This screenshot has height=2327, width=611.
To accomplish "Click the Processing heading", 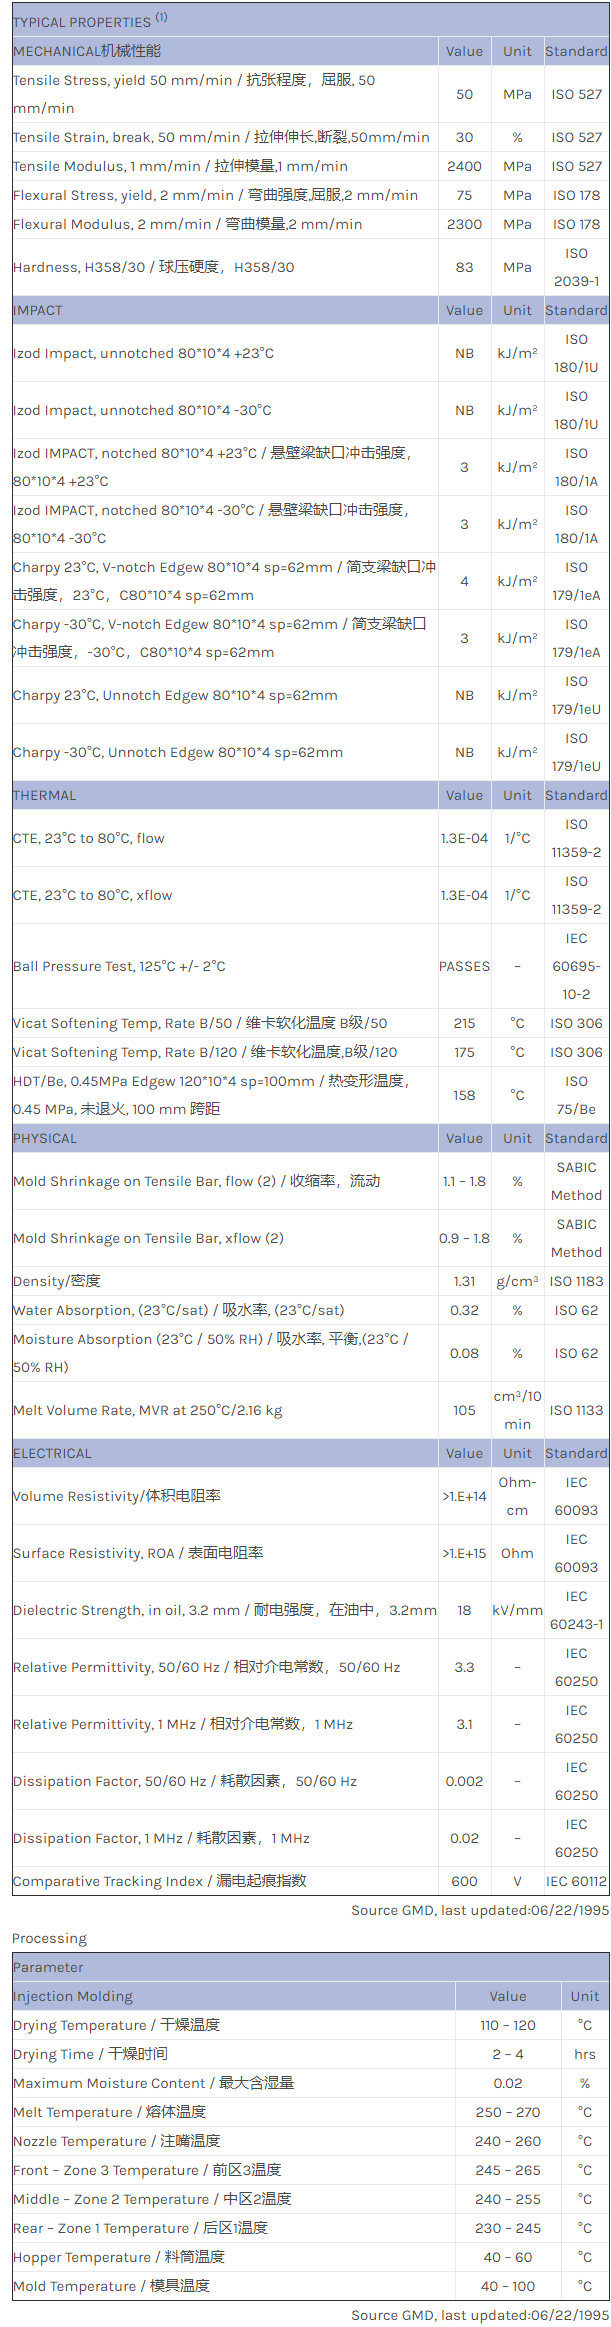I will [50, 1938].
